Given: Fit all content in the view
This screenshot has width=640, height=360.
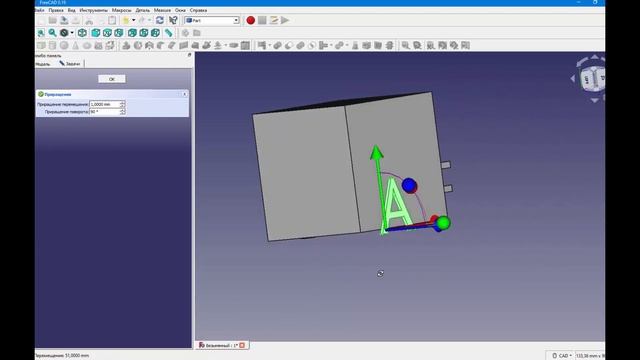Looking at the screenshot, I should 41,33.
